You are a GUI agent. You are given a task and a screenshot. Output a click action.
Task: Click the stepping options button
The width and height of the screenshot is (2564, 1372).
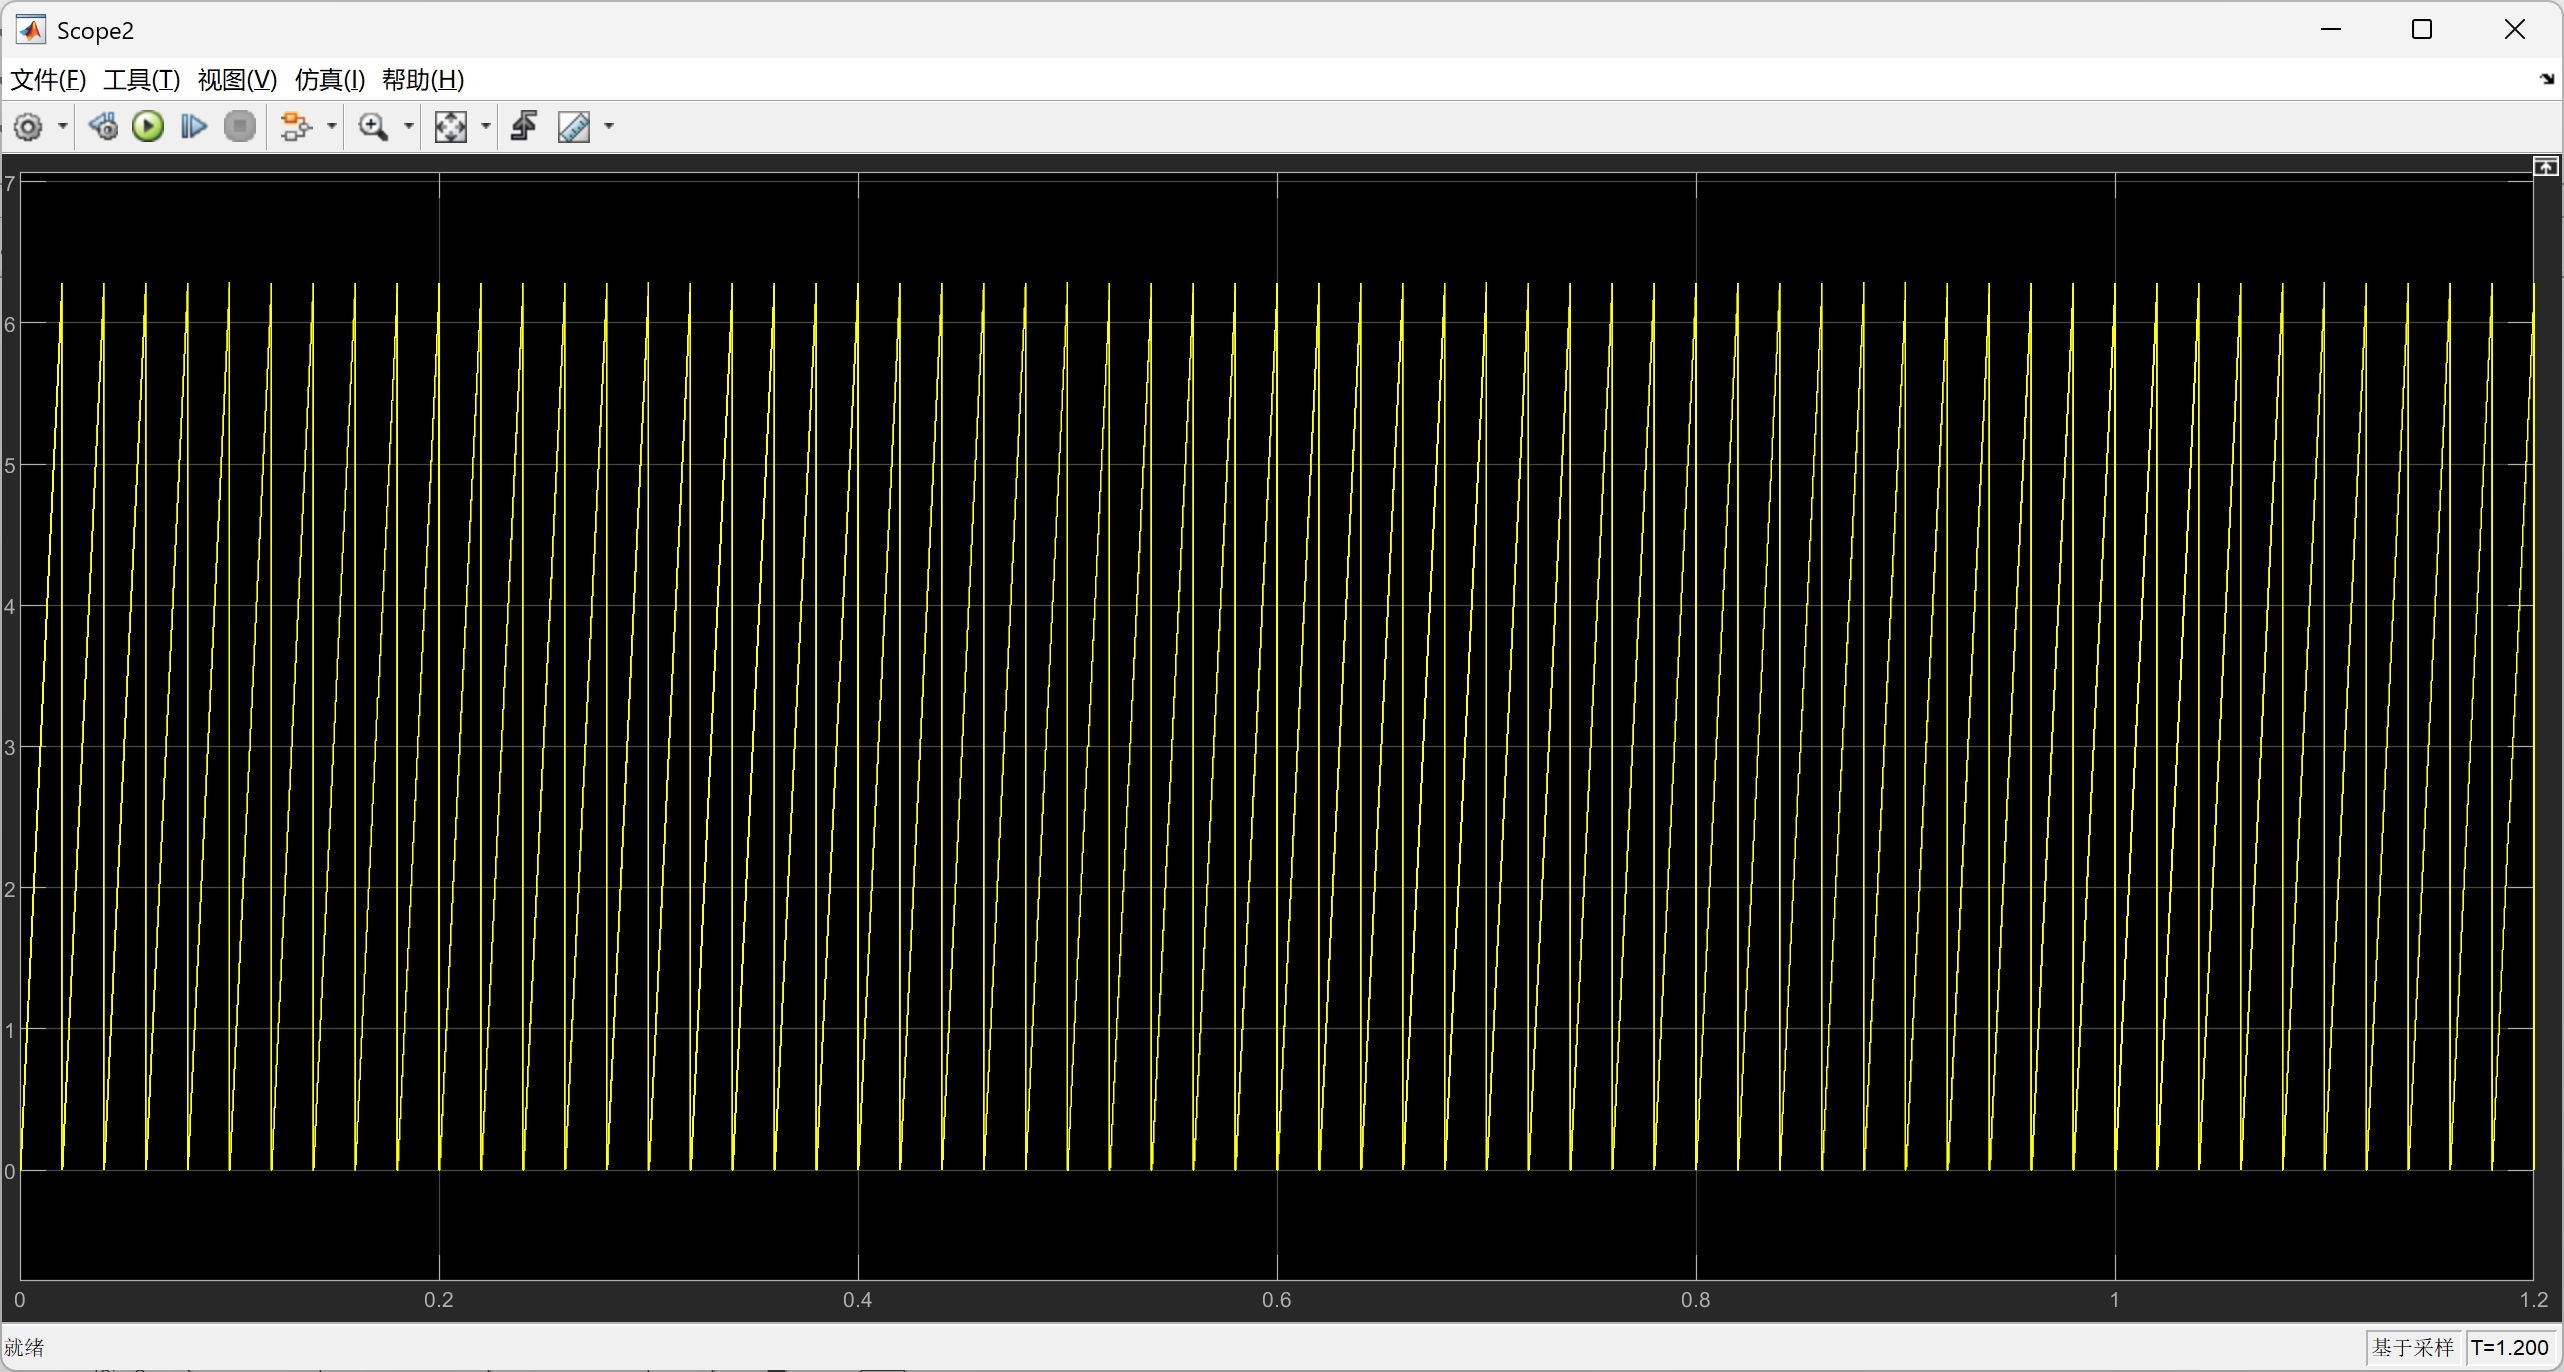pyautogui.click(x=103, y=127)
